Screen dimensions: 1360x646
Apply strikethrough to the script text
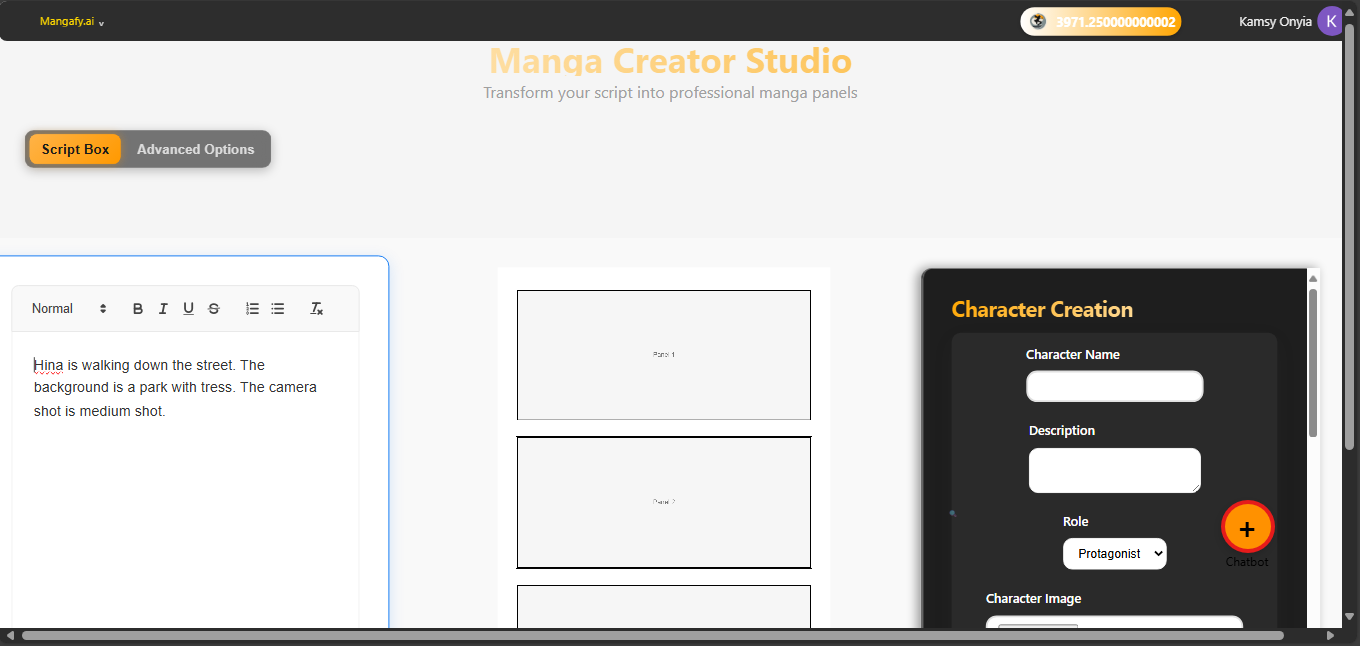click(x=213, y=308)
